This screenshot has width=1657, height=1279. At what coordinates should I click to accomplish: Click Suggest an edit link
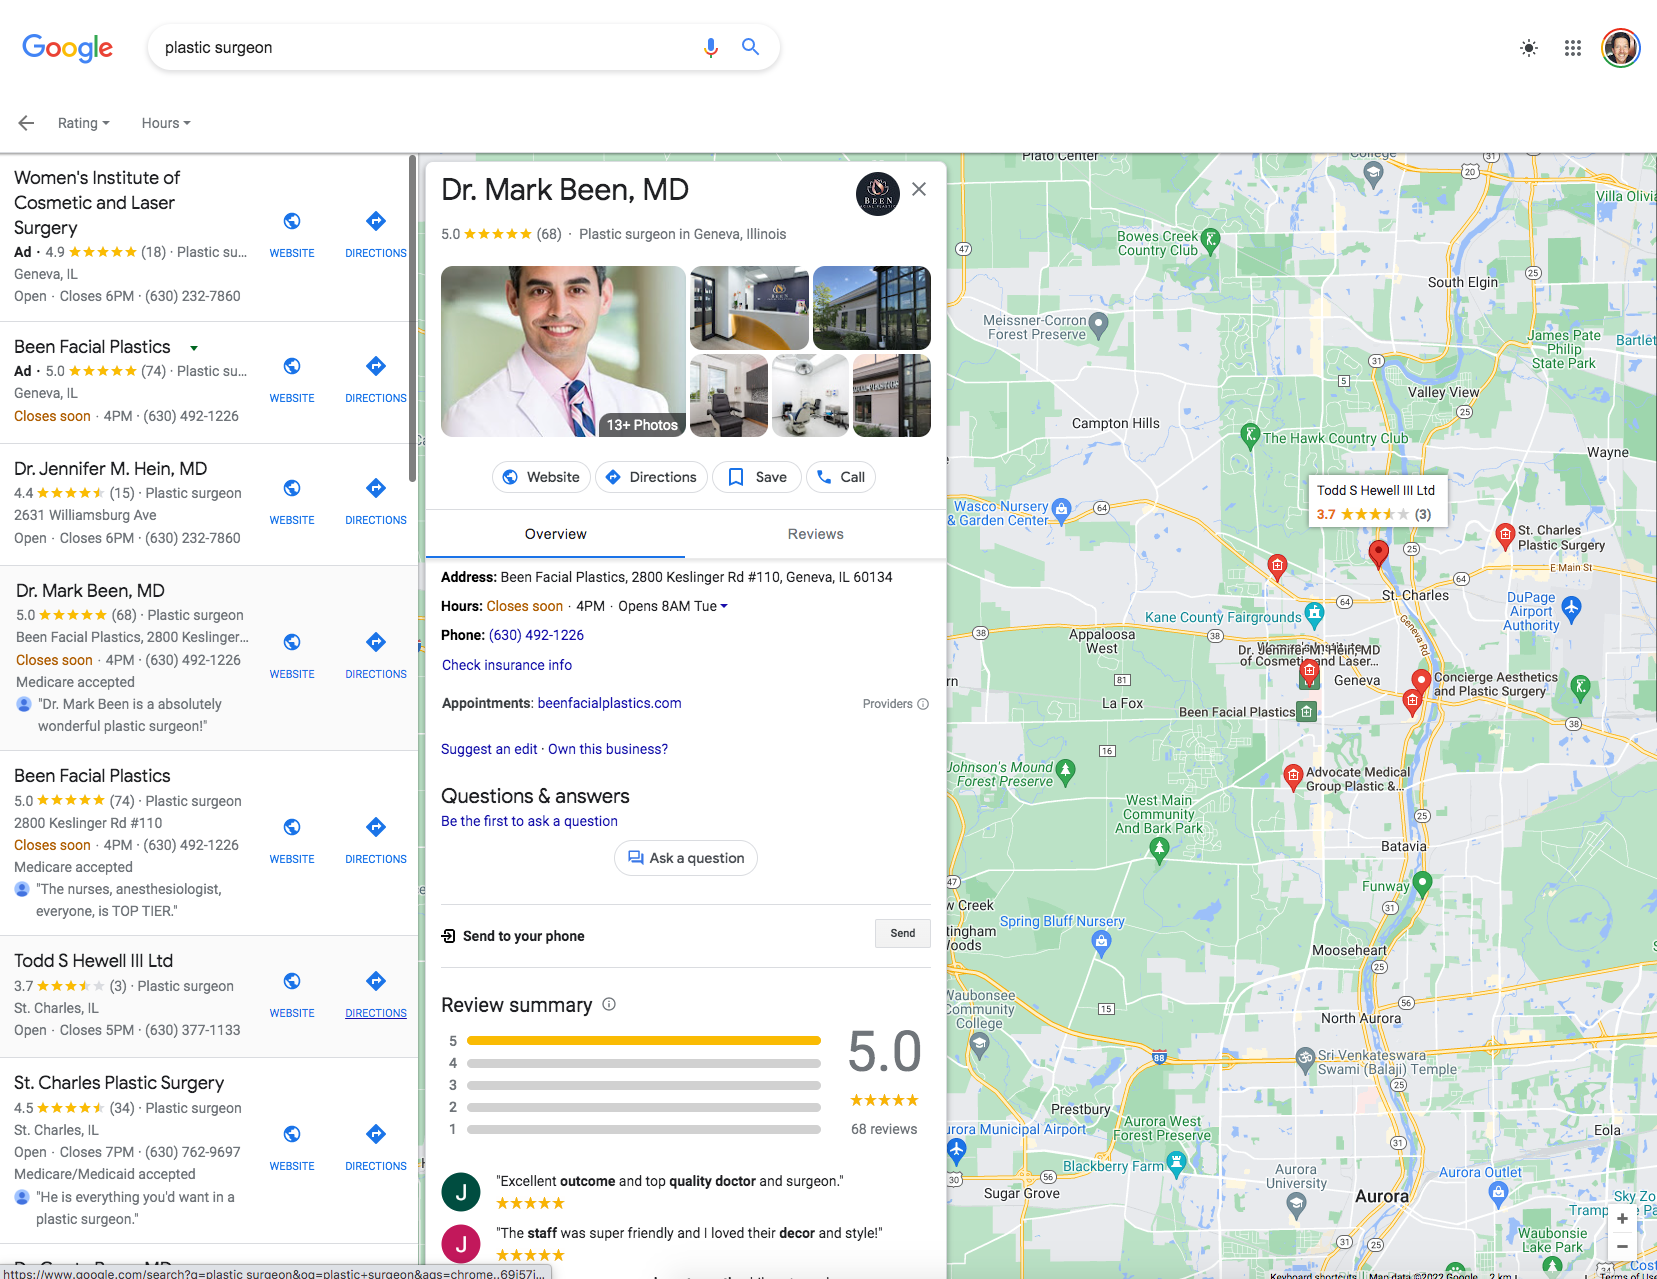click(x=489, y=749)
